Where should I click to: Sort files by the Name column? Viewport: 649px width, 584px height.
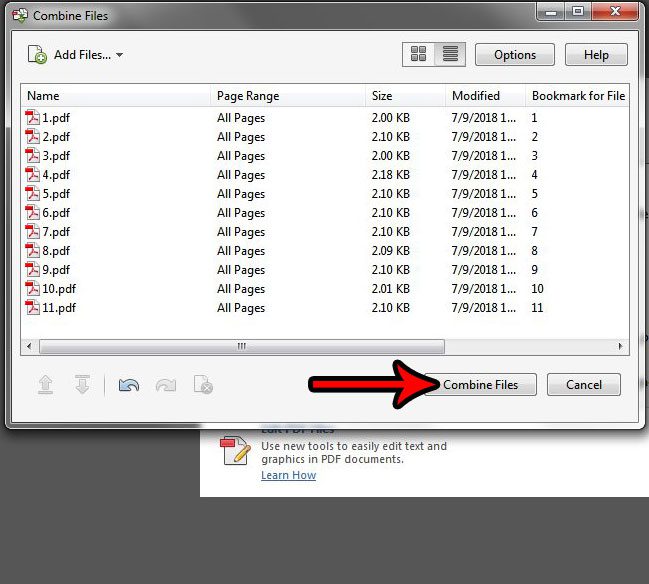point(115,96)
